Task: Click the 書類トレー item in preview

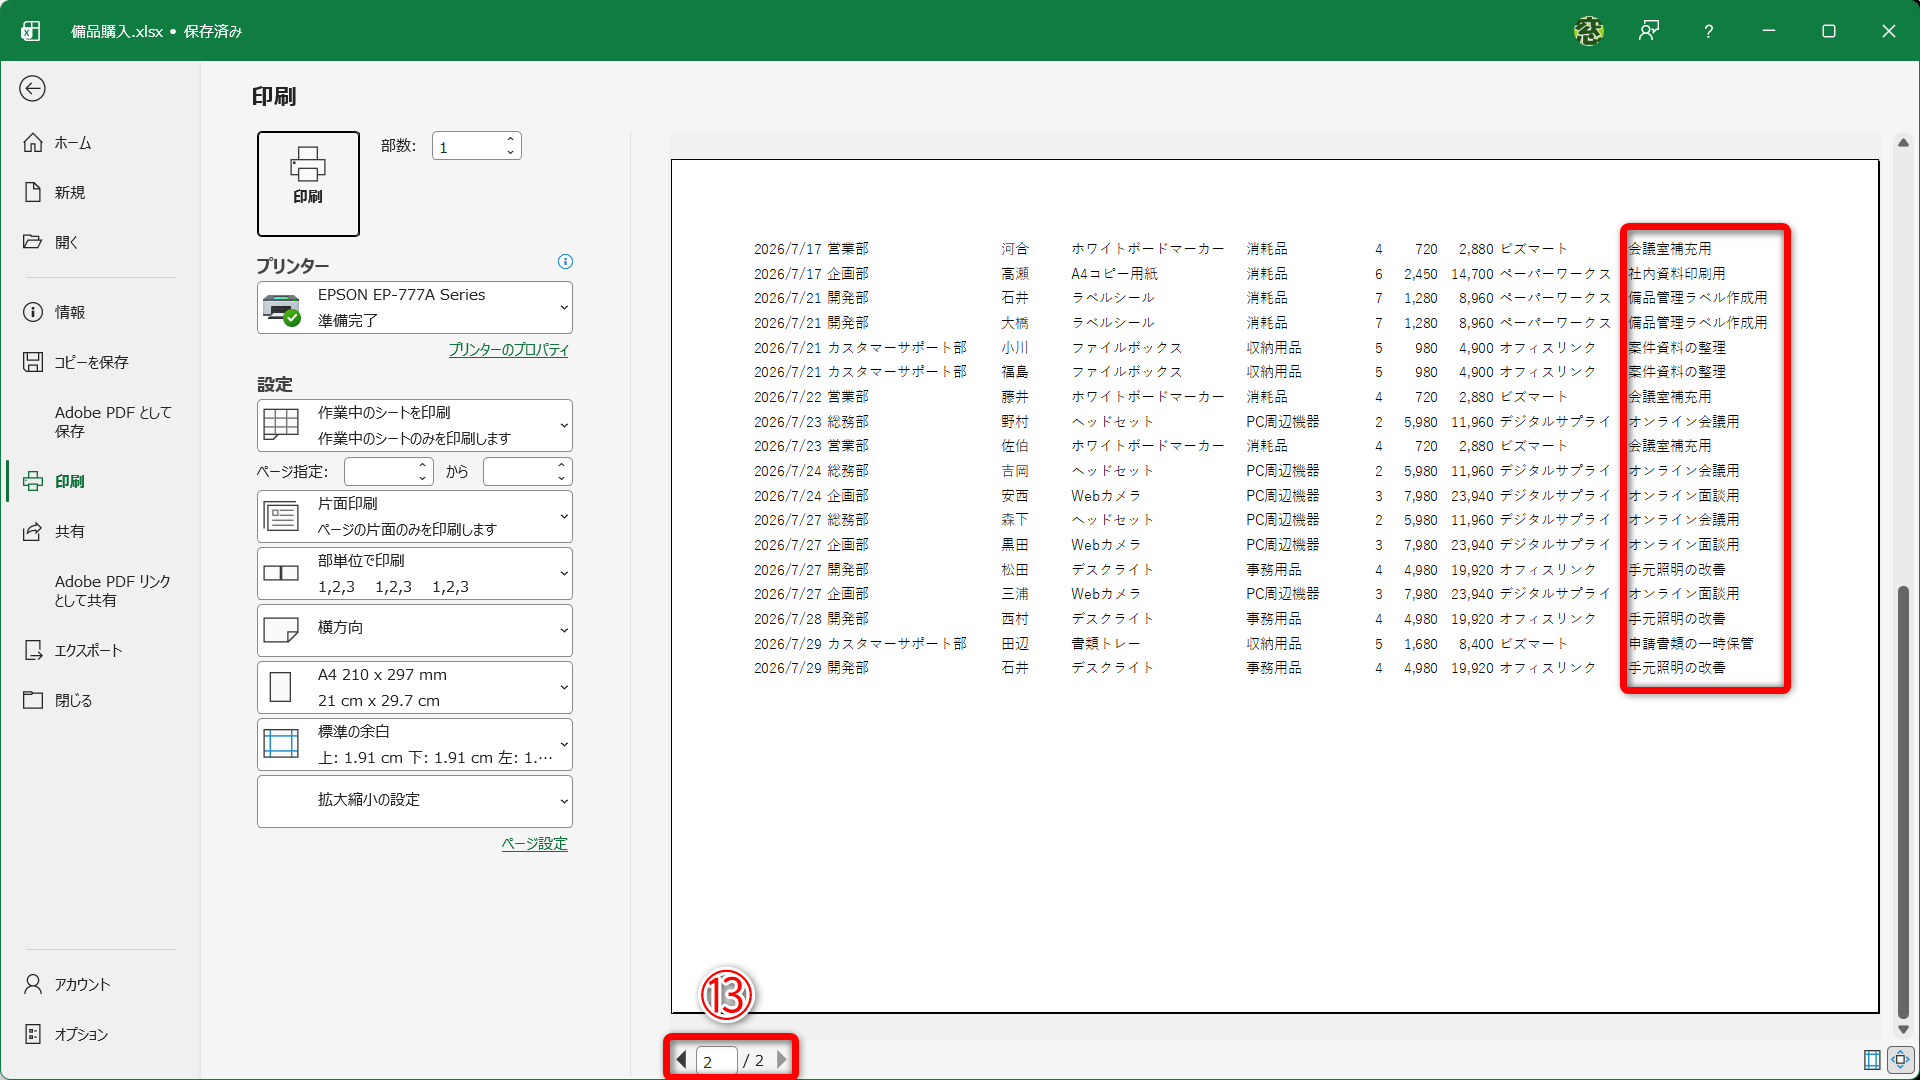Action: (x=1106, y=644)
